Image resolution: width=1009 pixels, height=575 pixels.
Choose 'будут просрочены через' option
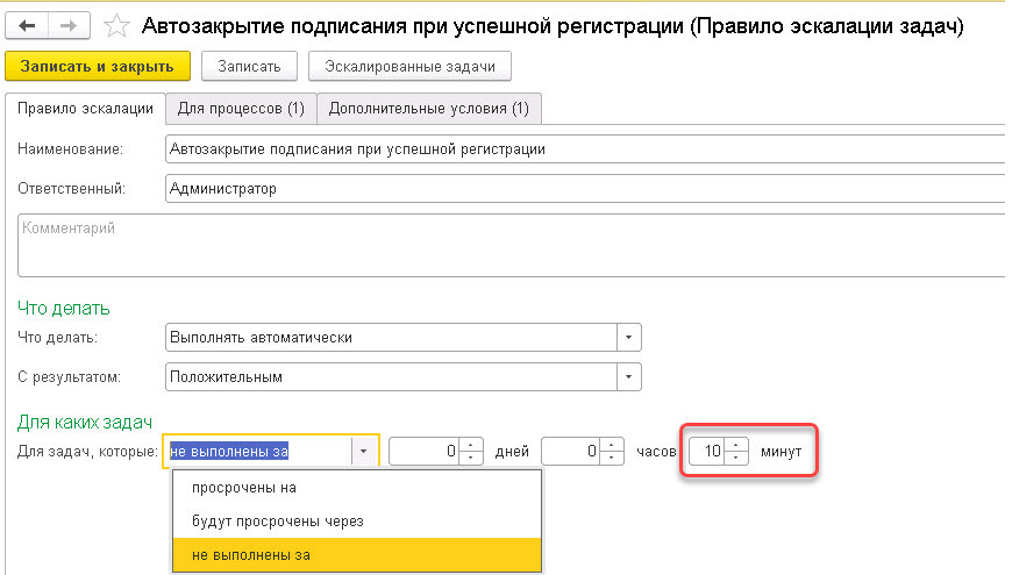(x=277, y=521)
